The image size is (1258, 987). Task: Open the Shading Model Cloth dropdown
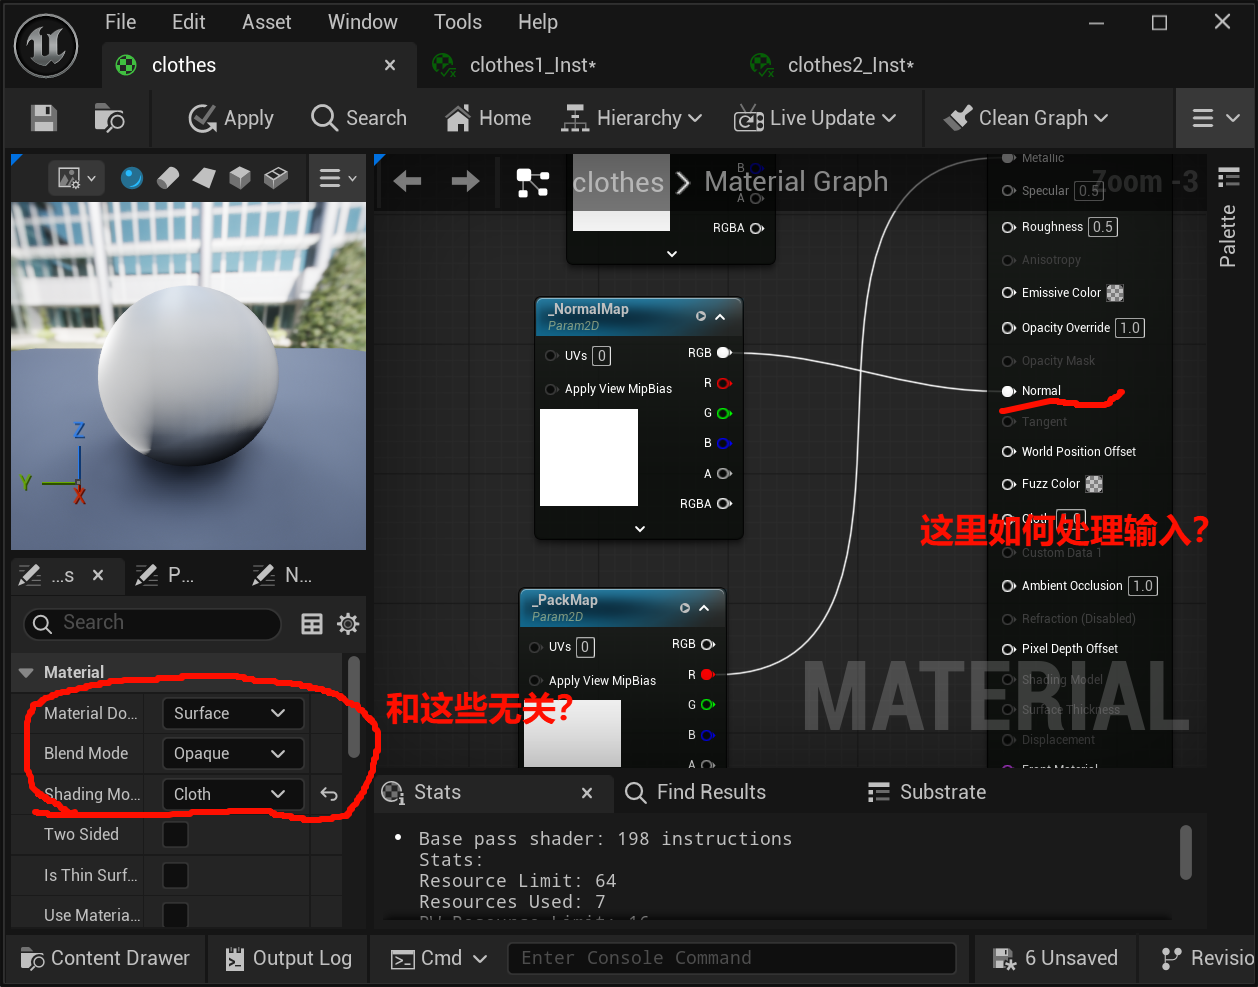click(232, 794)
